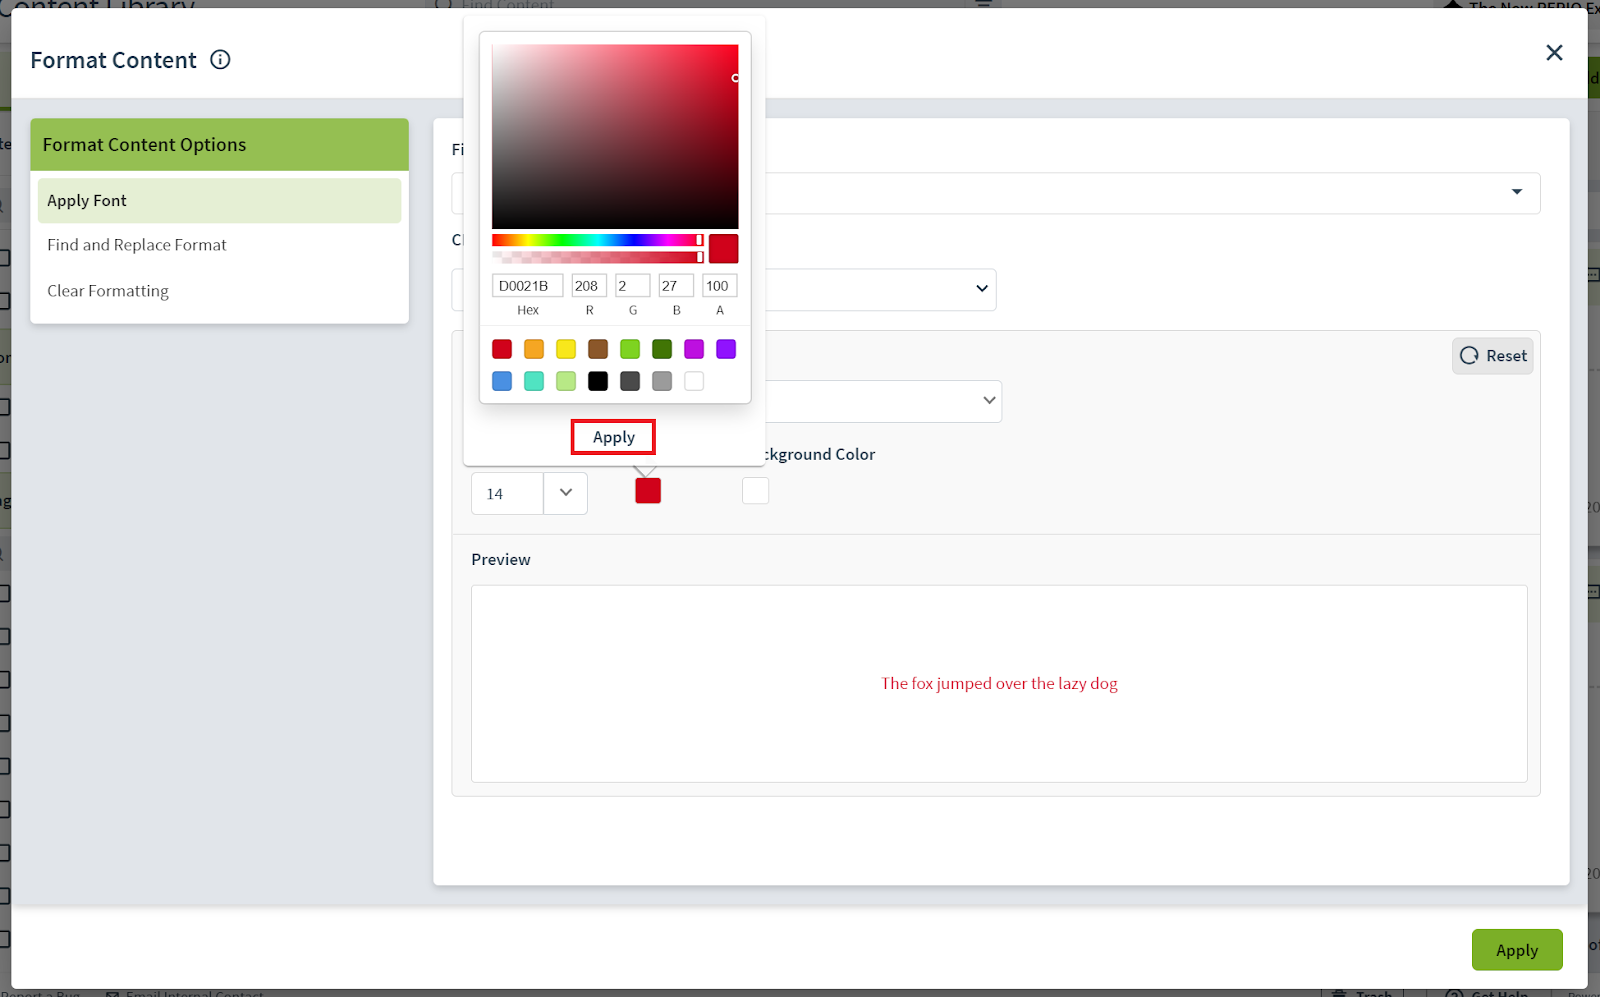Viewport: 1600px width, 997px height.
Task: Close the Format Content dialog
Action: (x=1554, y=52)
